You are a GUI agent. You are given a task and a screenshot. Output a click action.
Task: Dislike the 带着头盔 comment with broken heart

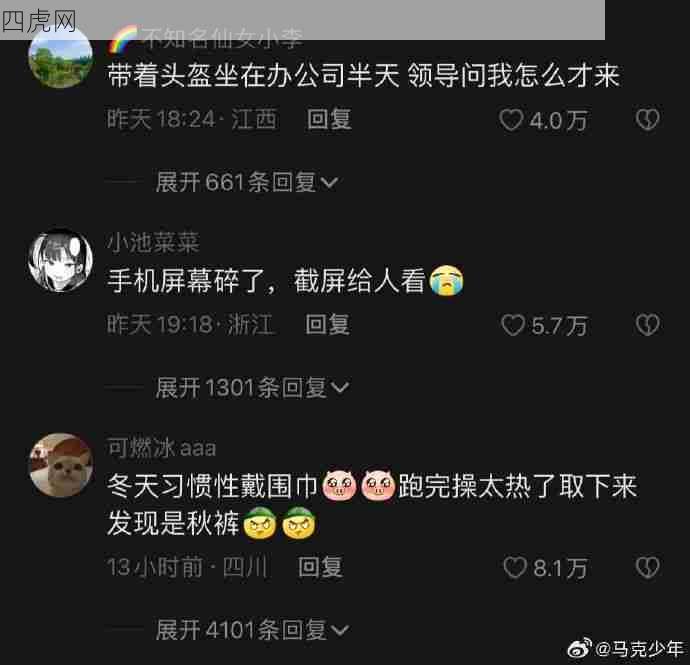[x=647, y=119]
